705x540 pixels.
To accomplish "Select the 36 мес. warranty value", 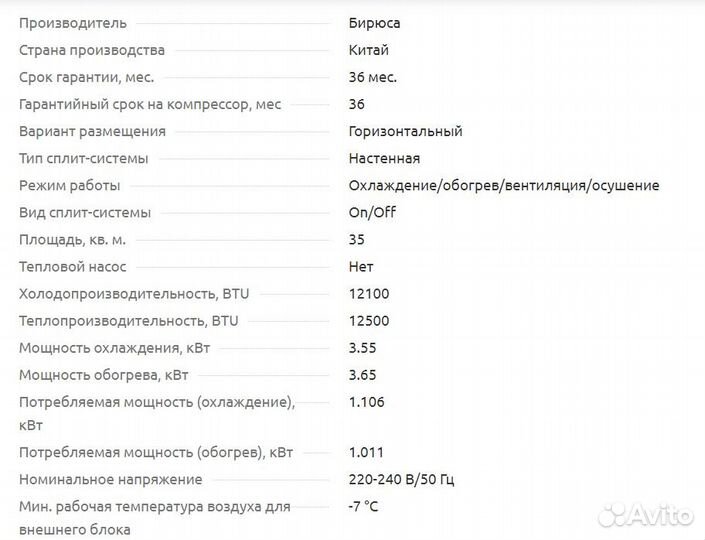I will tap(373, 77).
